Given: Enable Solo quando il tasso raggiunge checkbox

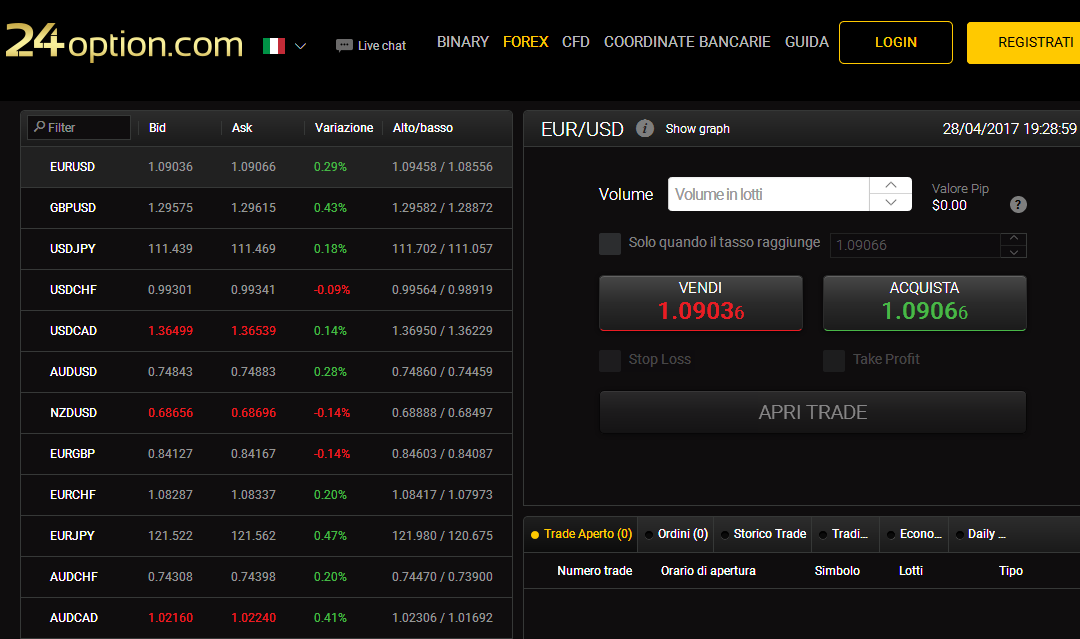Looking at the screenshot, I should pyautogui.click(x=610, y=244).
